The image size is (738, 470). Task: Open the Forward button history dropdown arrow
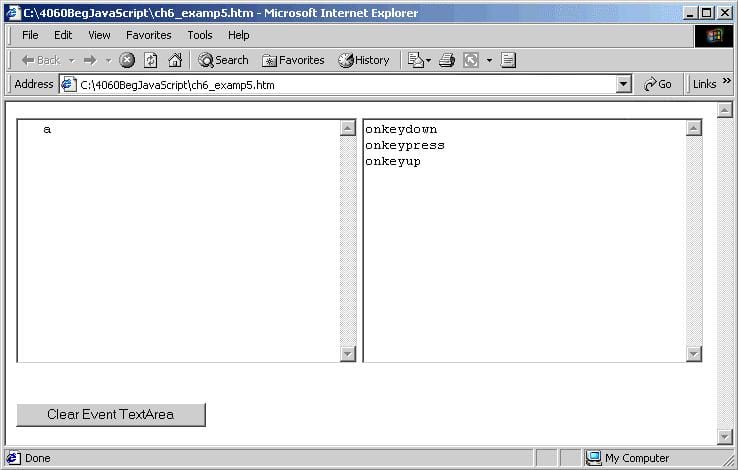click(108, 60)
